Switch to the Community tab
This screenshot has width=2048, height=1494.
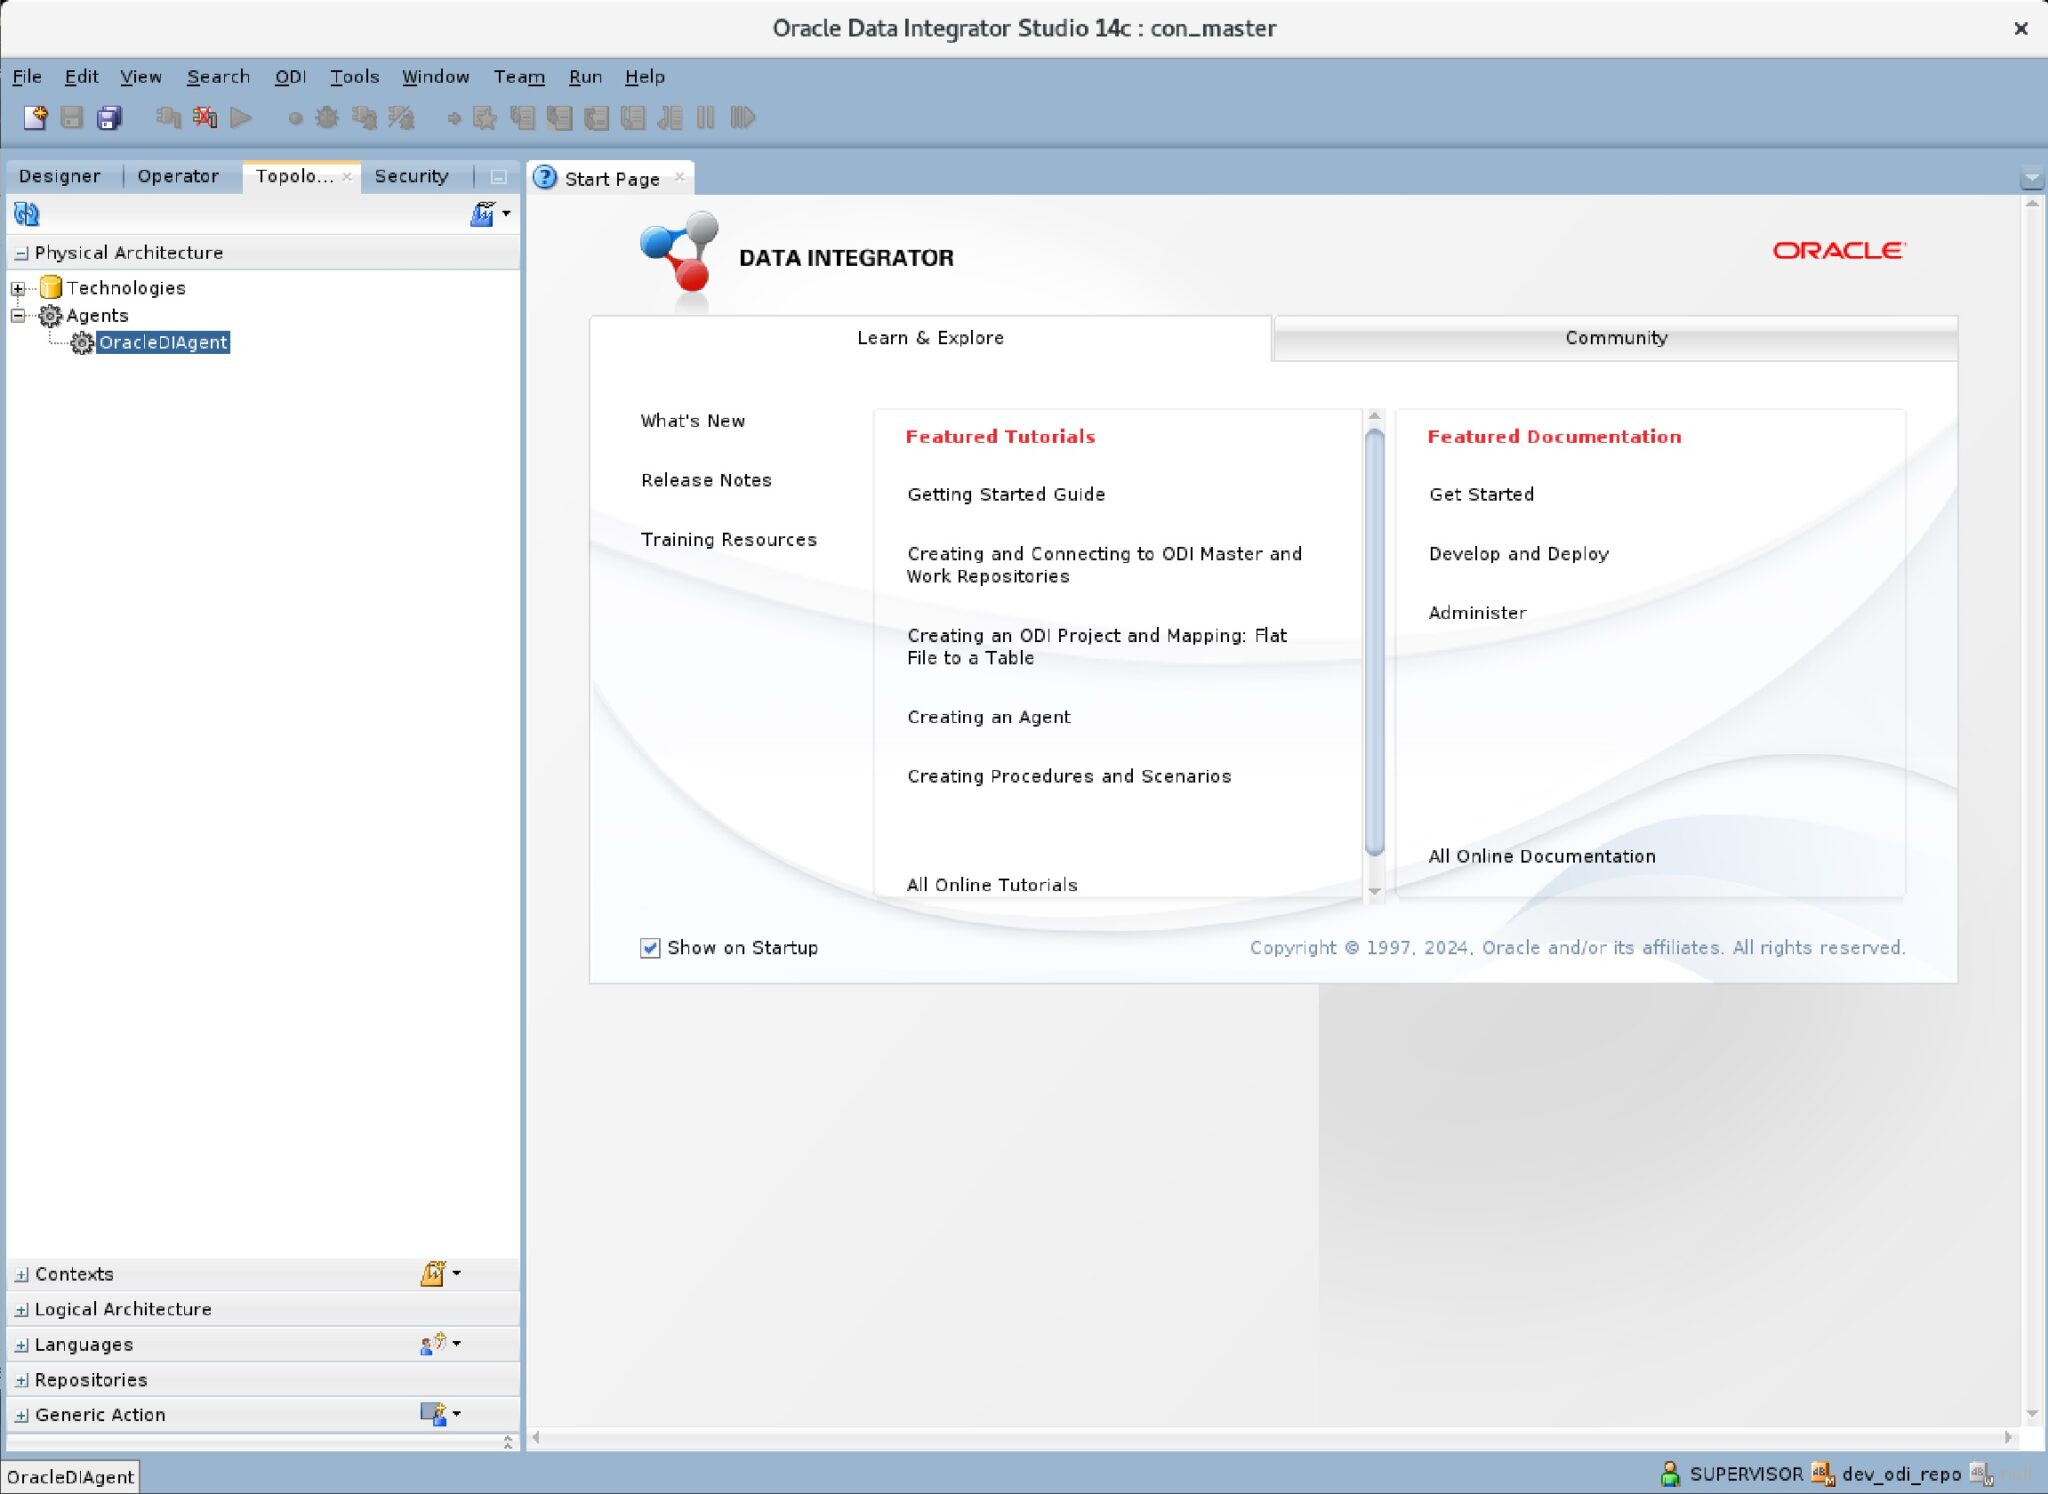tap(1615, 338)
